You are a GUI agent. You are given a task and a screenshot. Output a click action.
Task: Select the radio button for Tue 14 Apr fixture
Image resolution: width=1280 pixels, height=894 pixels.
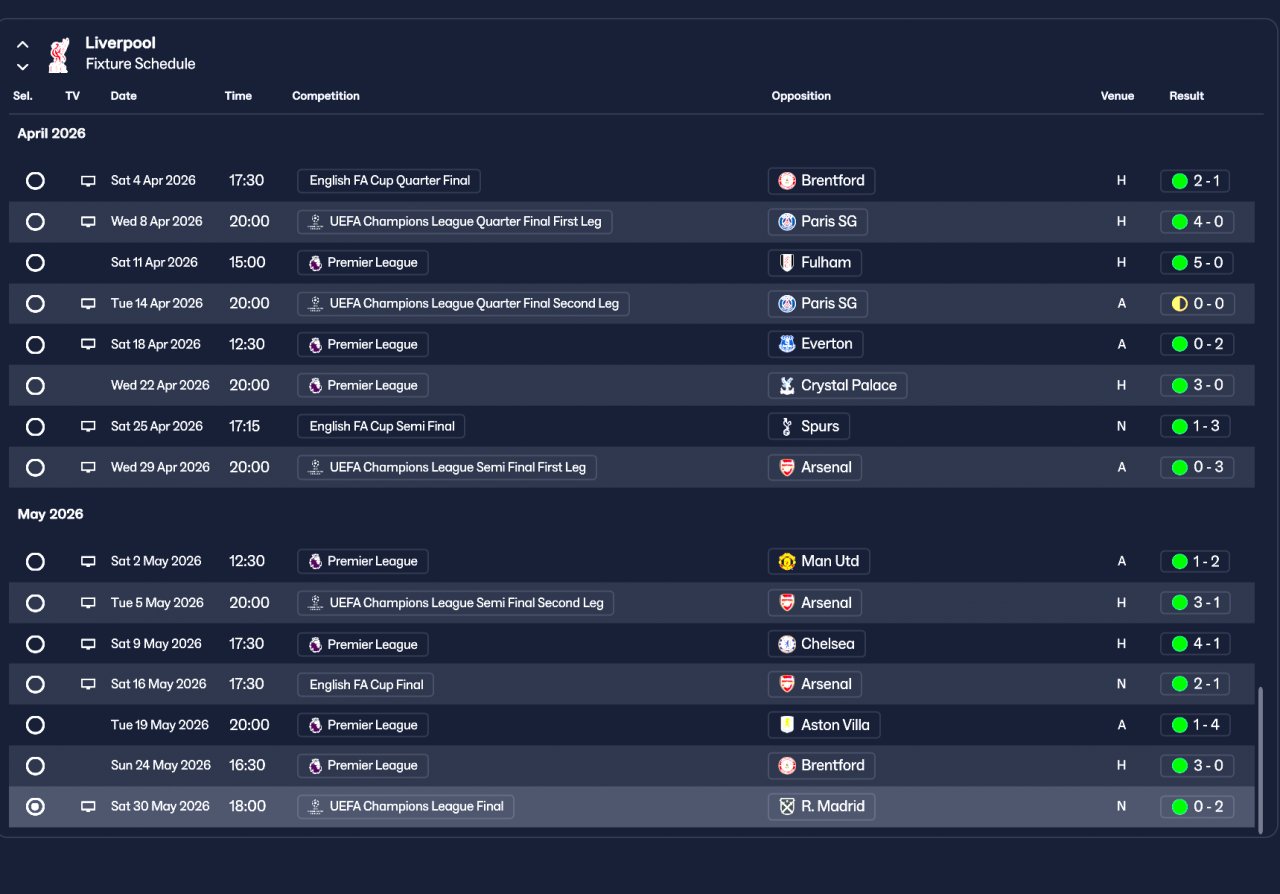pyautogui.click(x=35, y=304)
